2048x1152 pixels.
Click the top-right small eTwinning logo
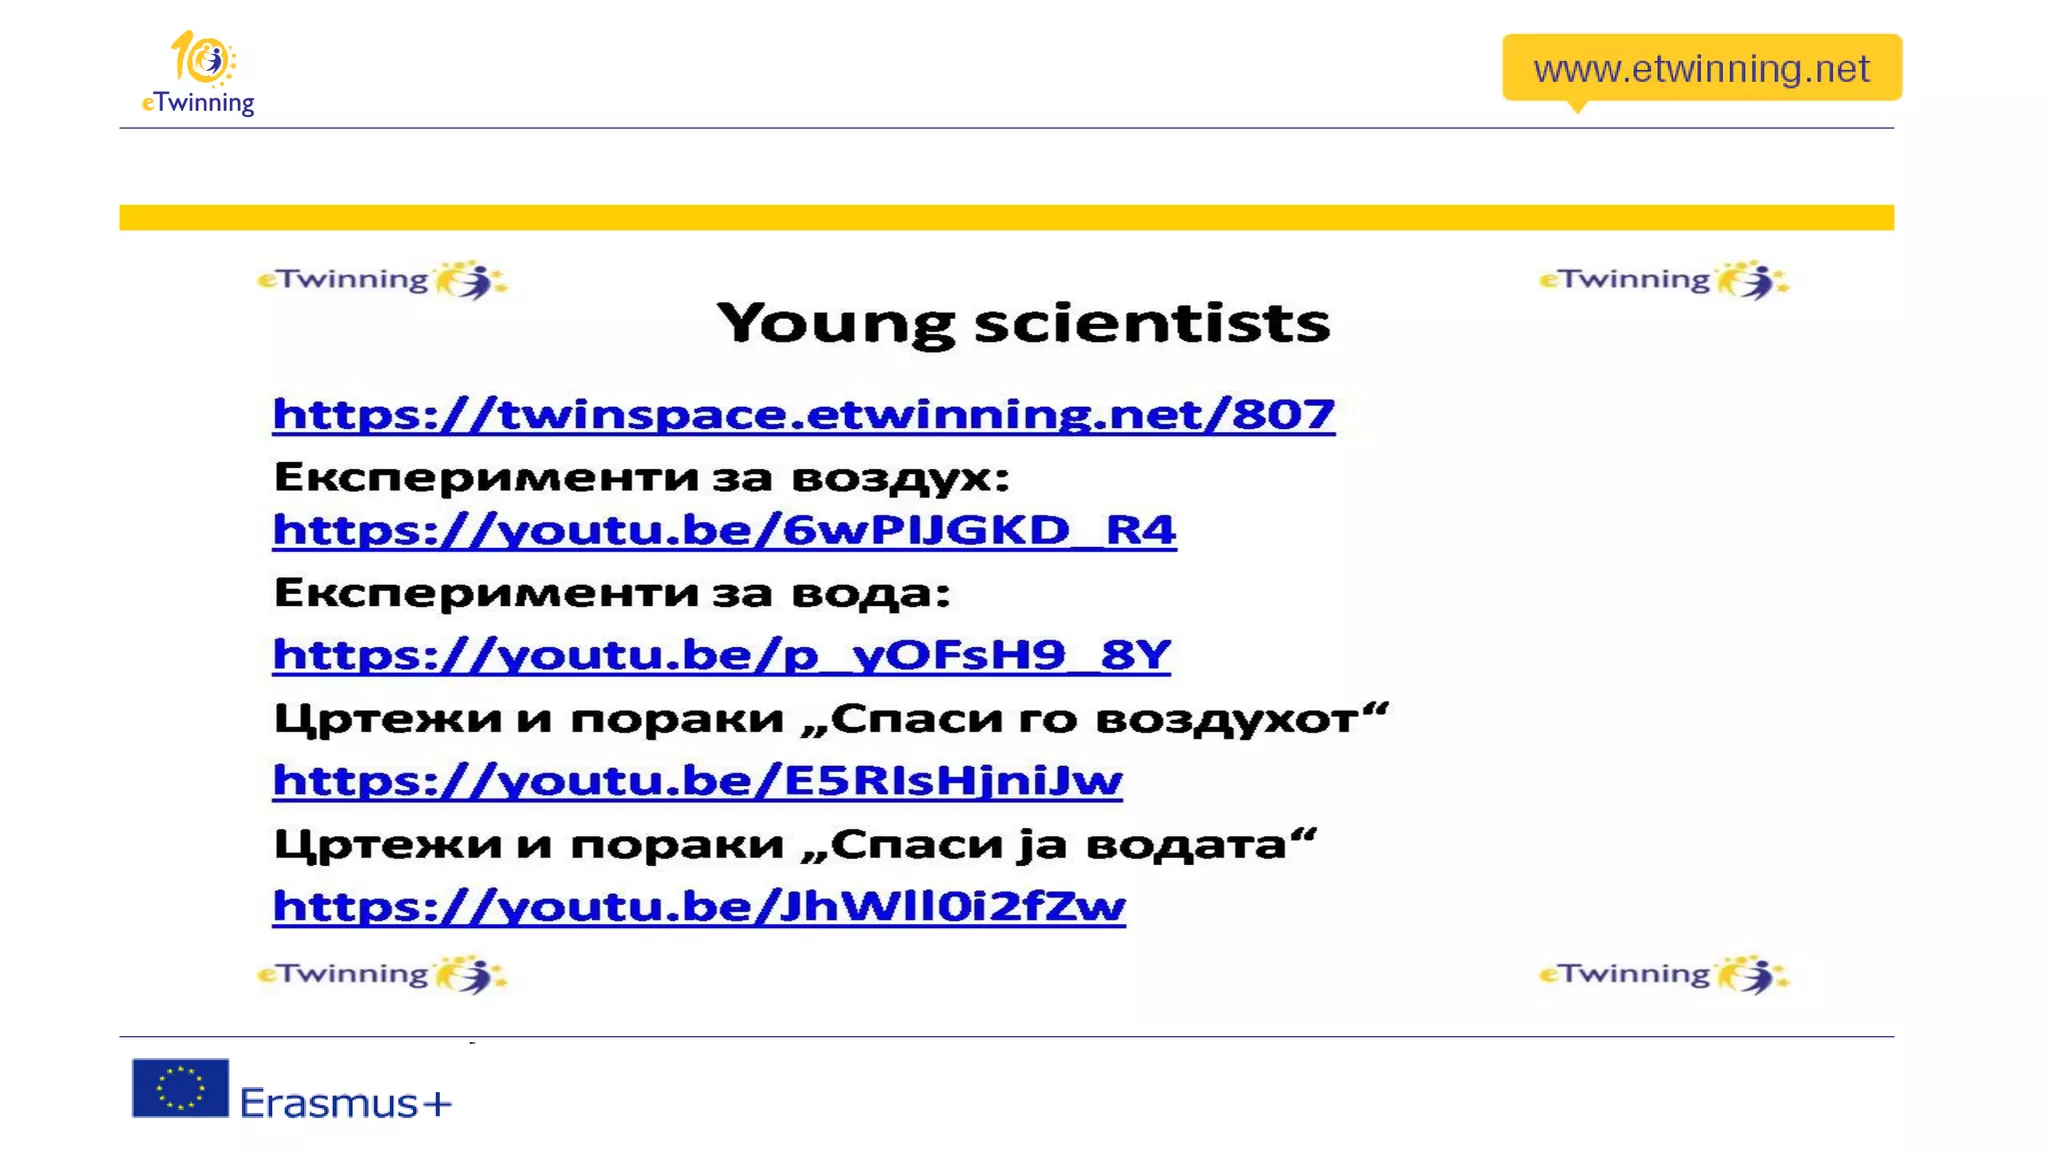click(x=1664, y=279)
